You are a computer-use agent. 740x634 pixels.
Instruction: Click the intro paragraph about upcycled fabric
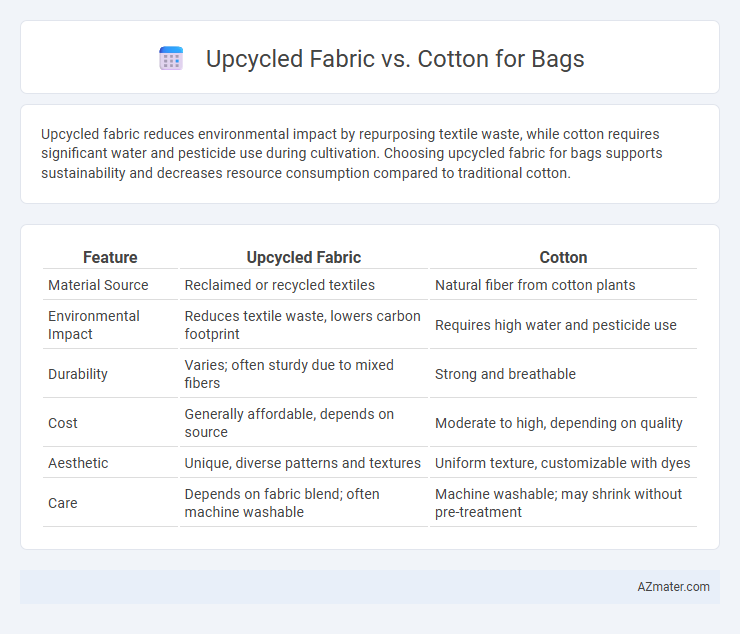352,153
